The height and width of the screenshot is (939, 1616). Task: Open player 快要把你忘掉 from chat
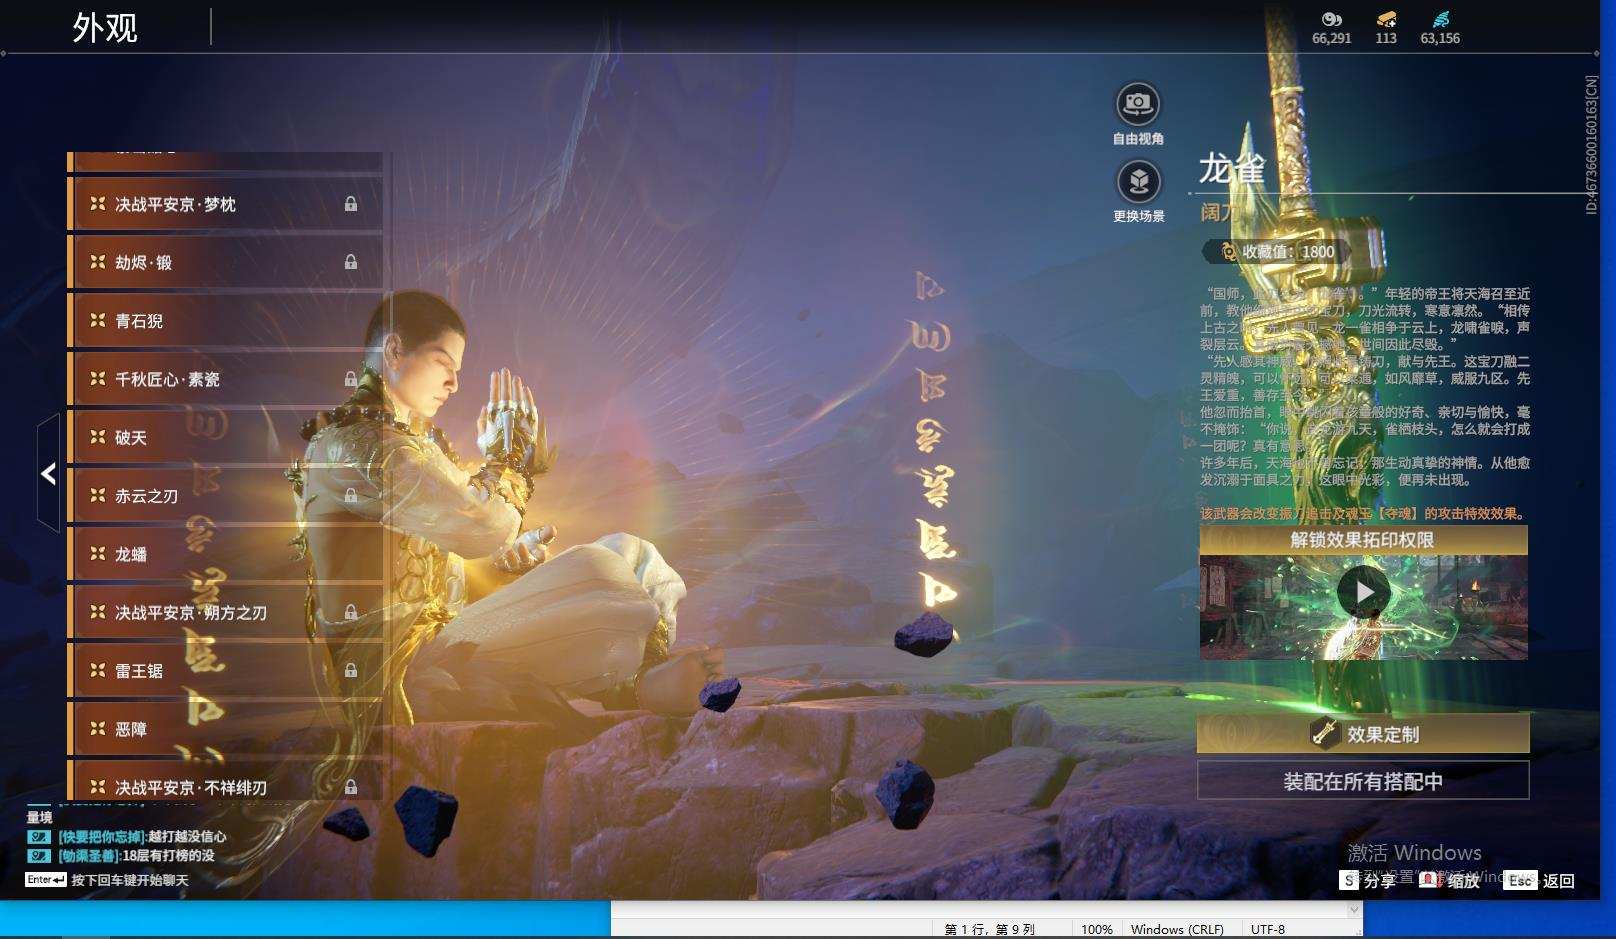tap(102, 837)
